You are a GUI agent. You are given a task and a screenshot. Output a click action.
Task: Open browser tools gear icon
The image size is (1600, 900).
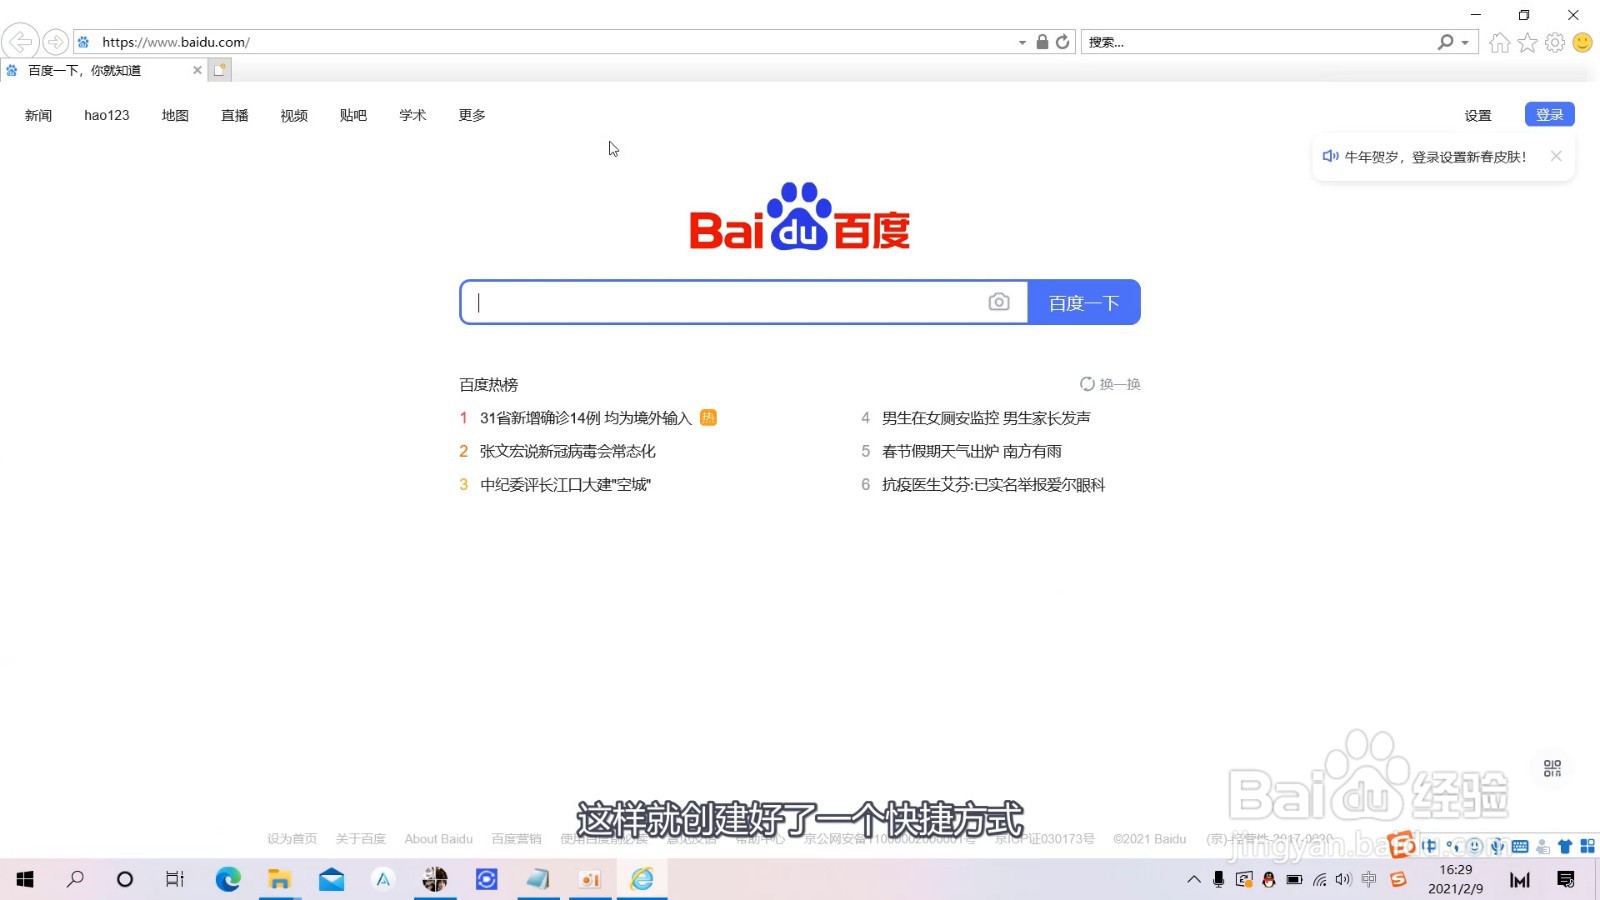pos(1555,42)
